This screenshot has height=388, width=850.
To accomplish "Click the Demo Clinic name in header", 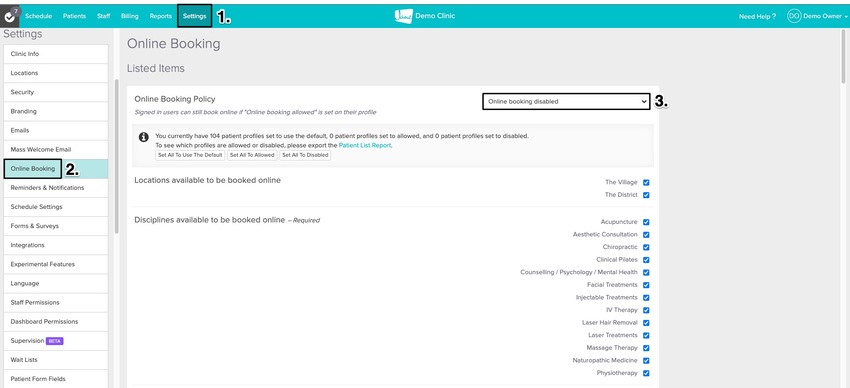I will click(435, 16).
